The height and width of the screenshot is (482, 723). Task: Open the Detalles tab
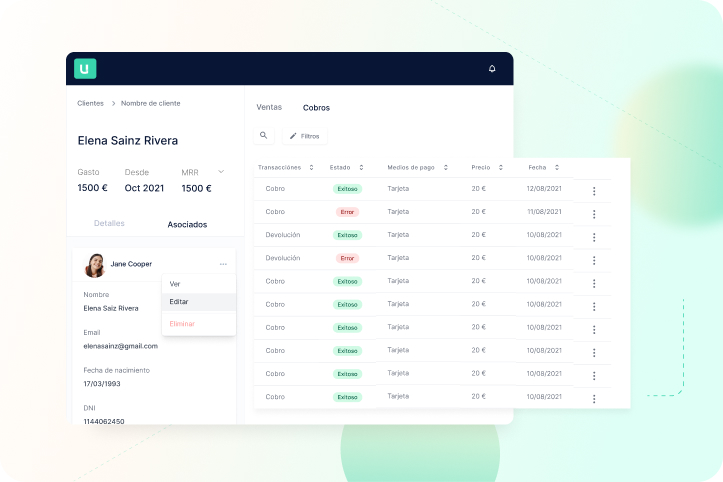(109, 223)
